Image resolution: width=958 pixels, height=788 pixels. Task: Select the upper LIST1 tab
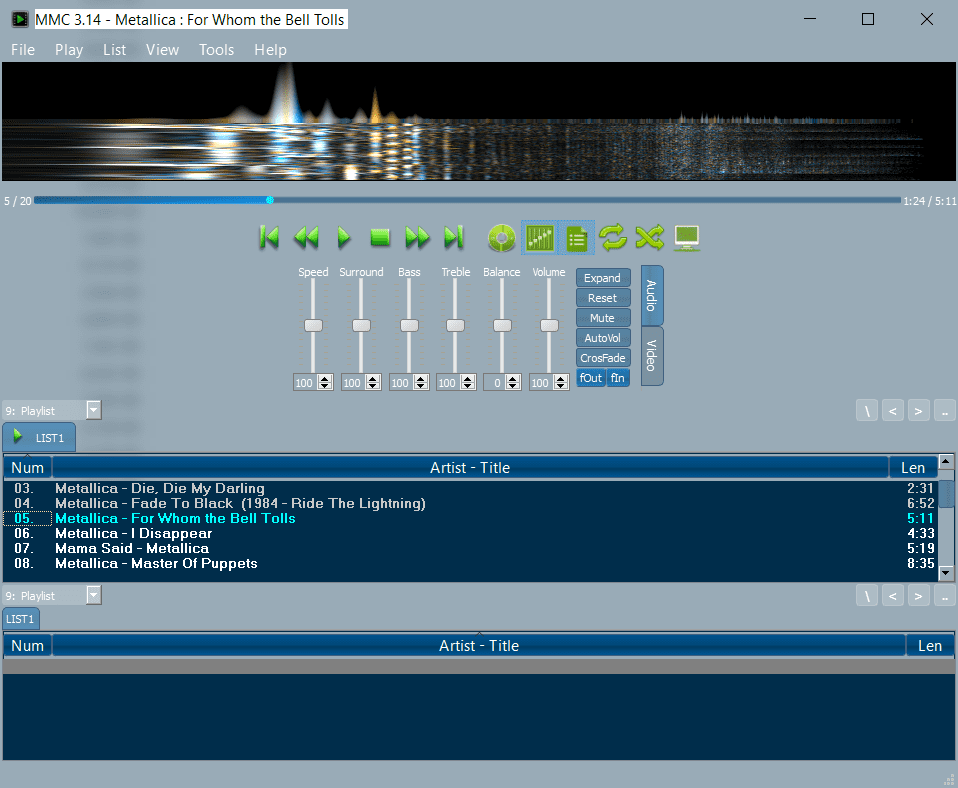pos(39,437)
